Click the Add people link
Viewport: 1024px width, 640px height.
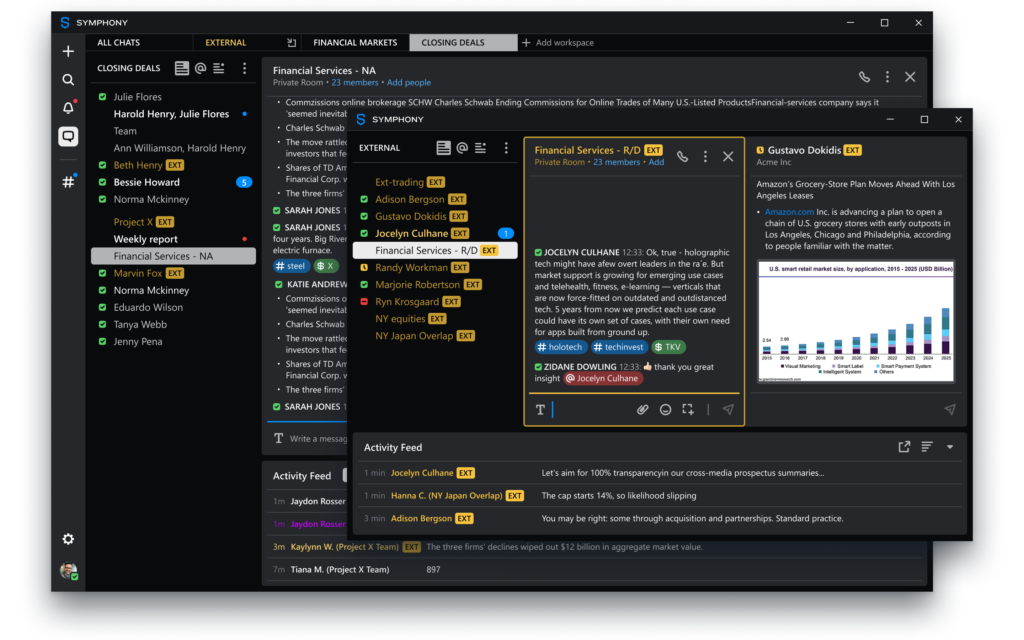pos(409,83)
